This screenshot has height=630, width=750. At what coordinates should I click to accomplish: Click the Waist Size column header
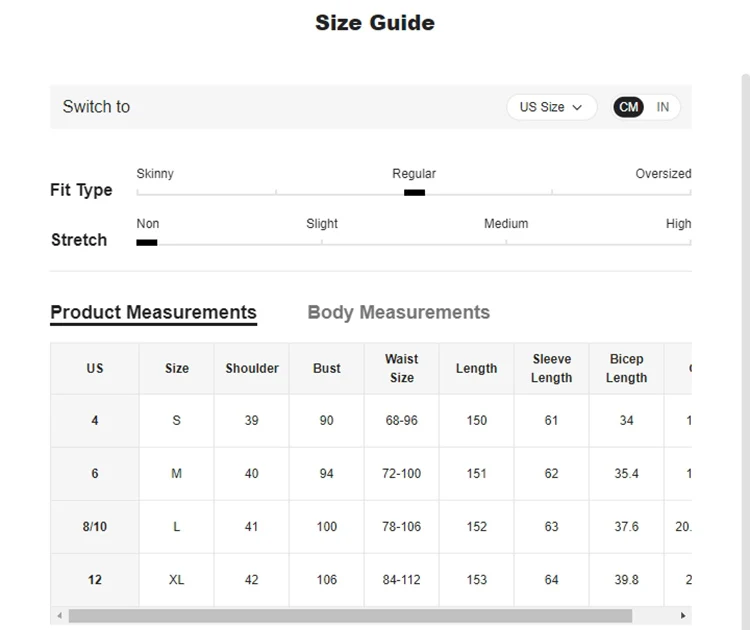[x=401, y=368]
